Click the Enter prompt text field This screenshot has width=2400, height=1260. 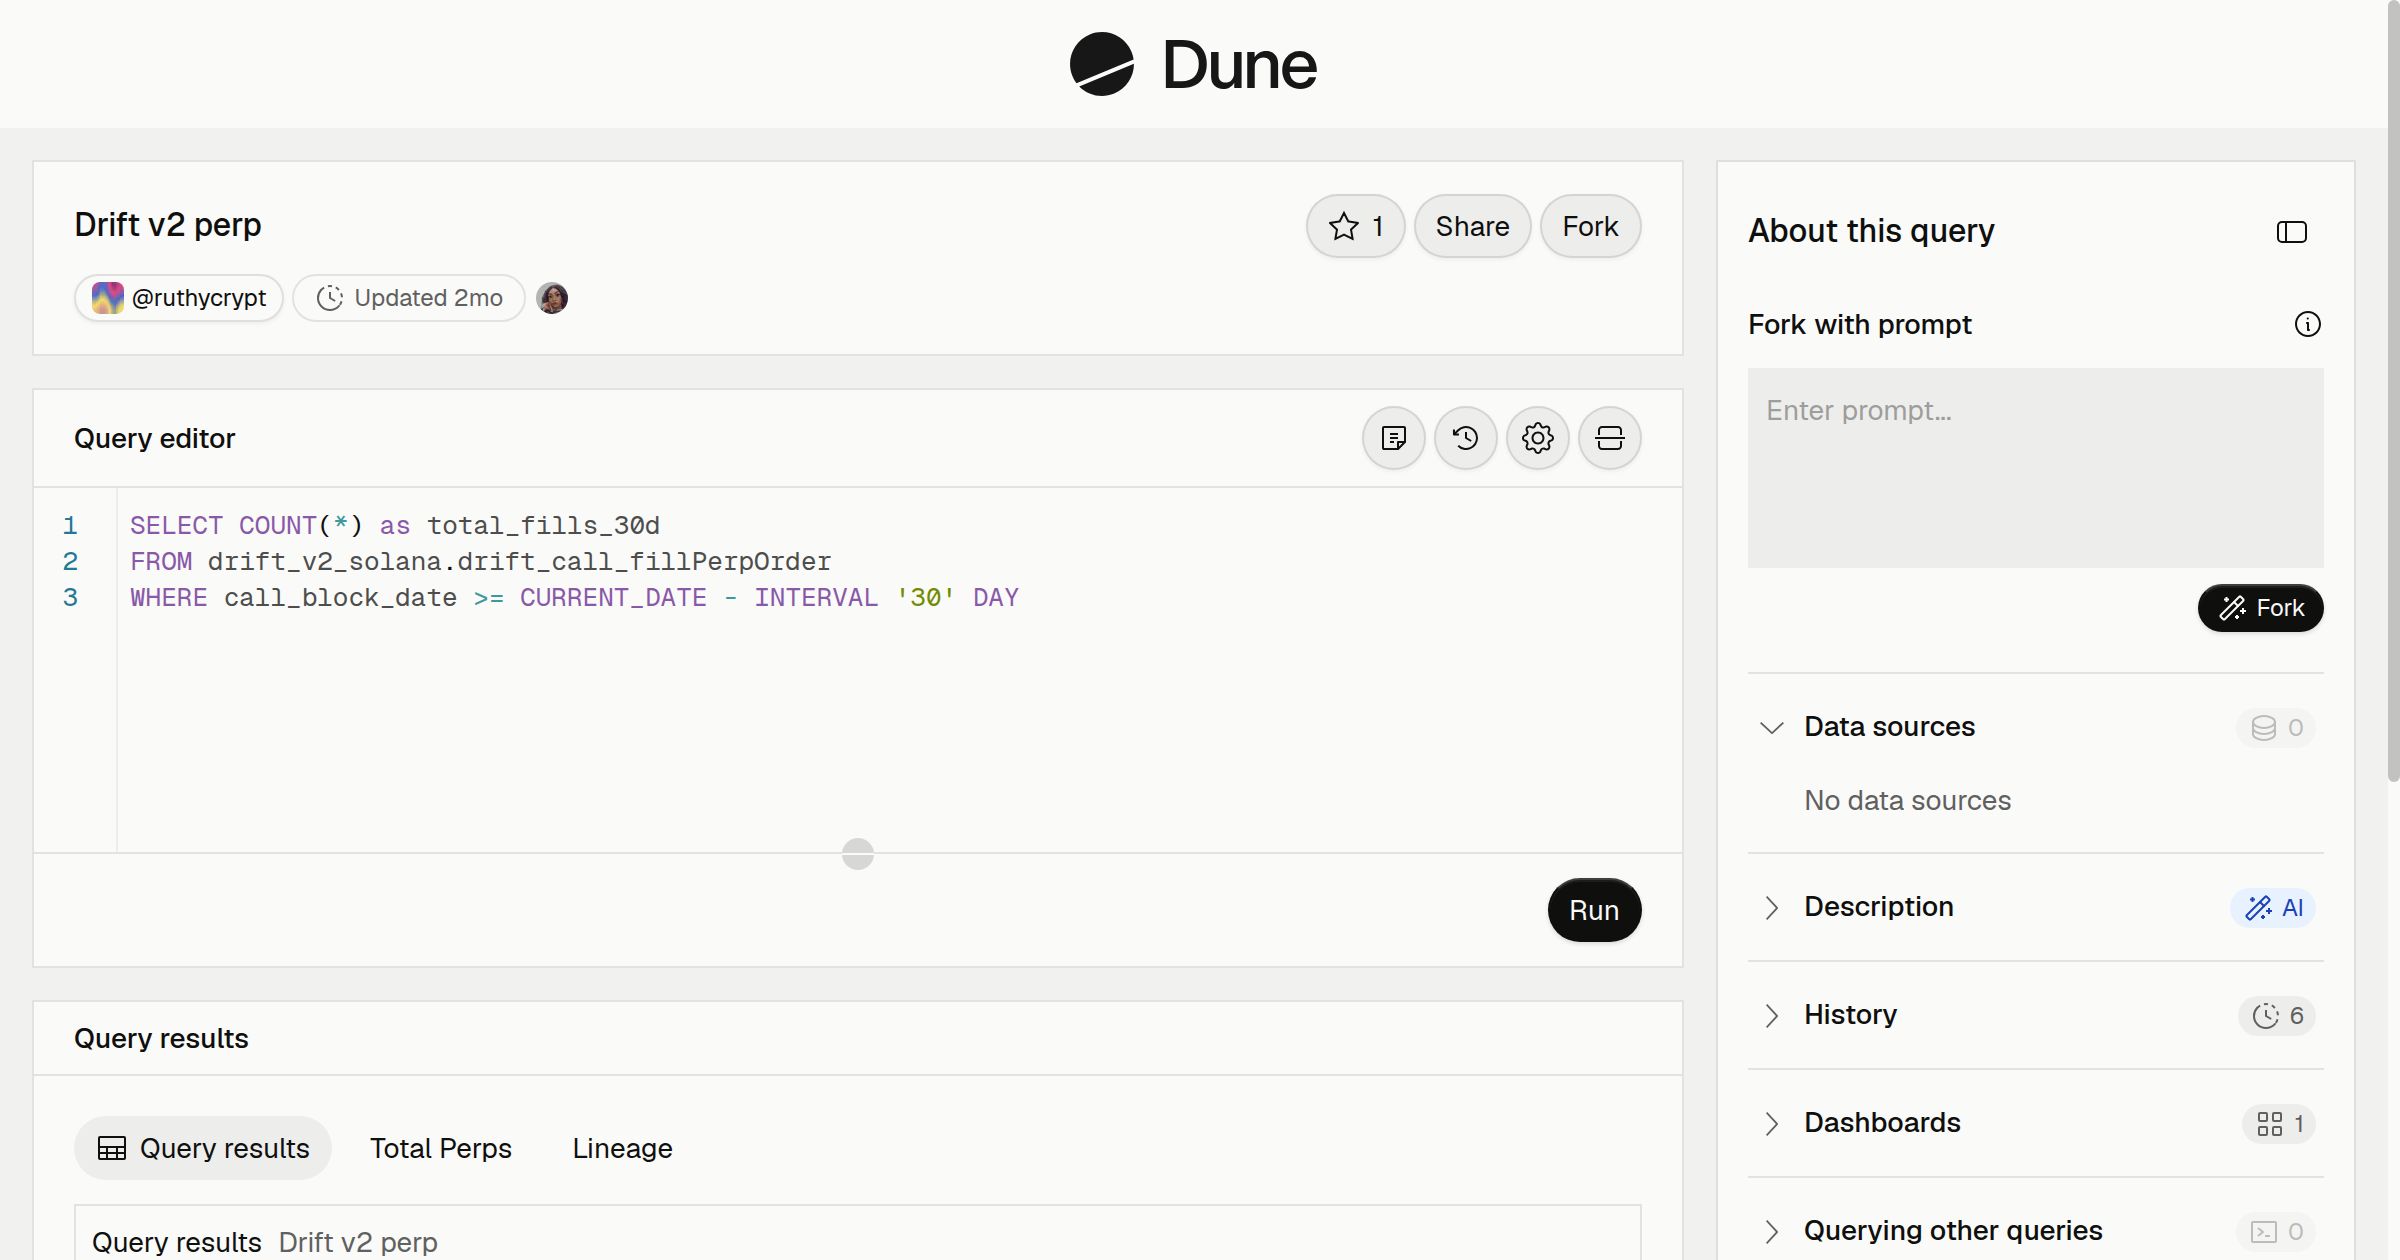click(x=2036, y=468)
